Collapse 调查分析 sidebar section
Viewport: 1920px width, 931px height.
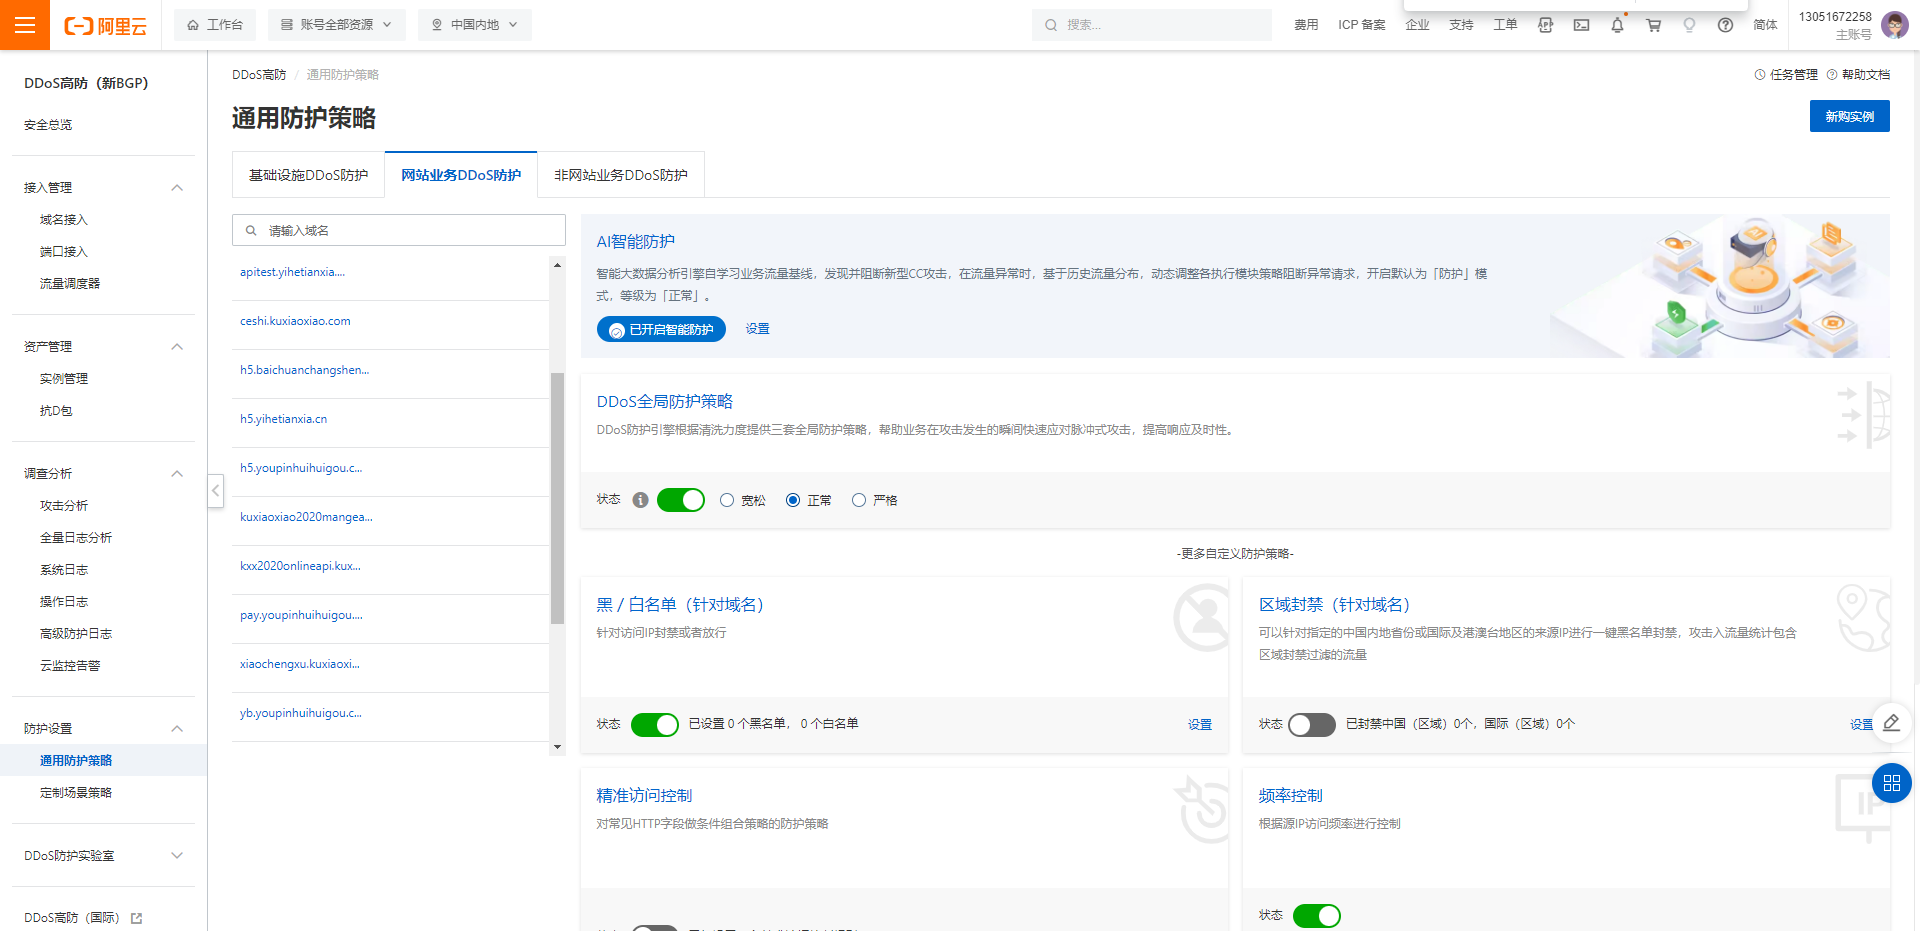click(177, 474)
